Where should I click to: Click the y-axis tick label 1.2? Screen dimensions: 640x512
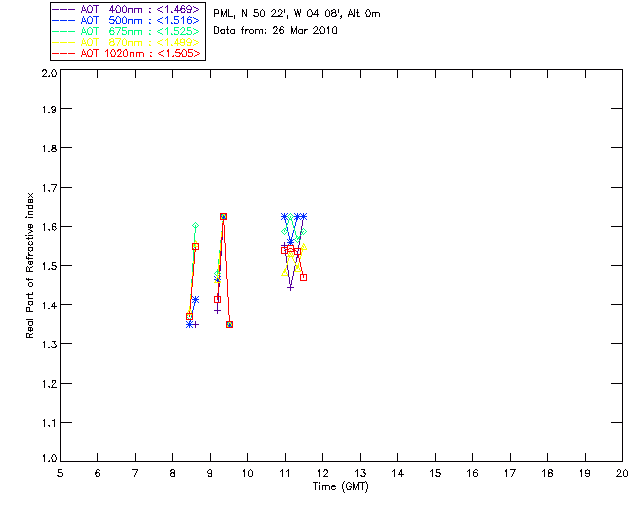[49, 384]
